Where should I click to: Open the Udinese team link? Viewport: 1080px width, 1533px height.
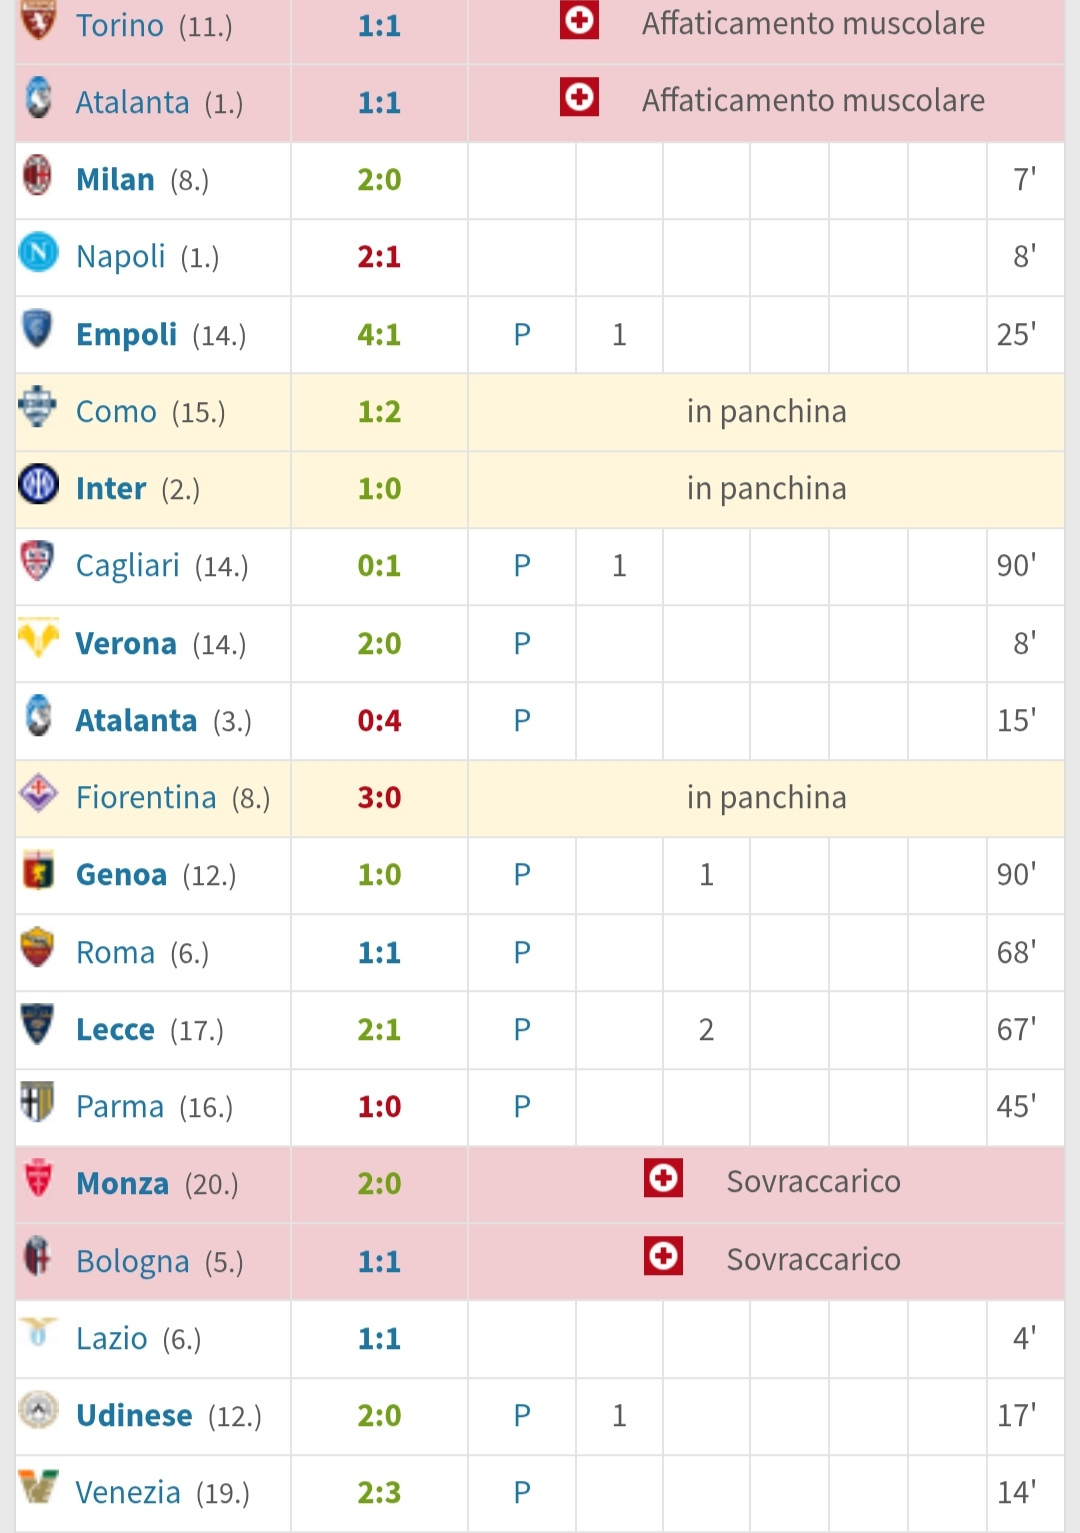pos(134,1416)
